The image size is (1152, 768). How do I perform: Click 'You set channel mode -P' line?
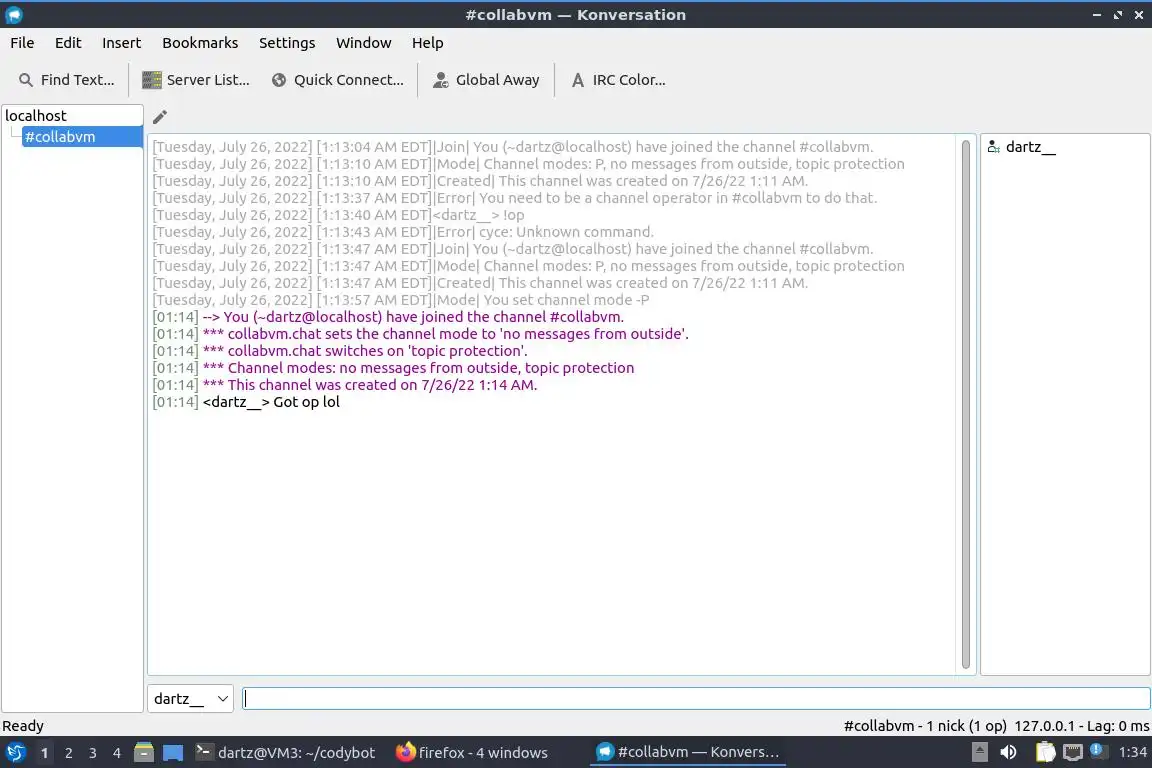(400, 300)
